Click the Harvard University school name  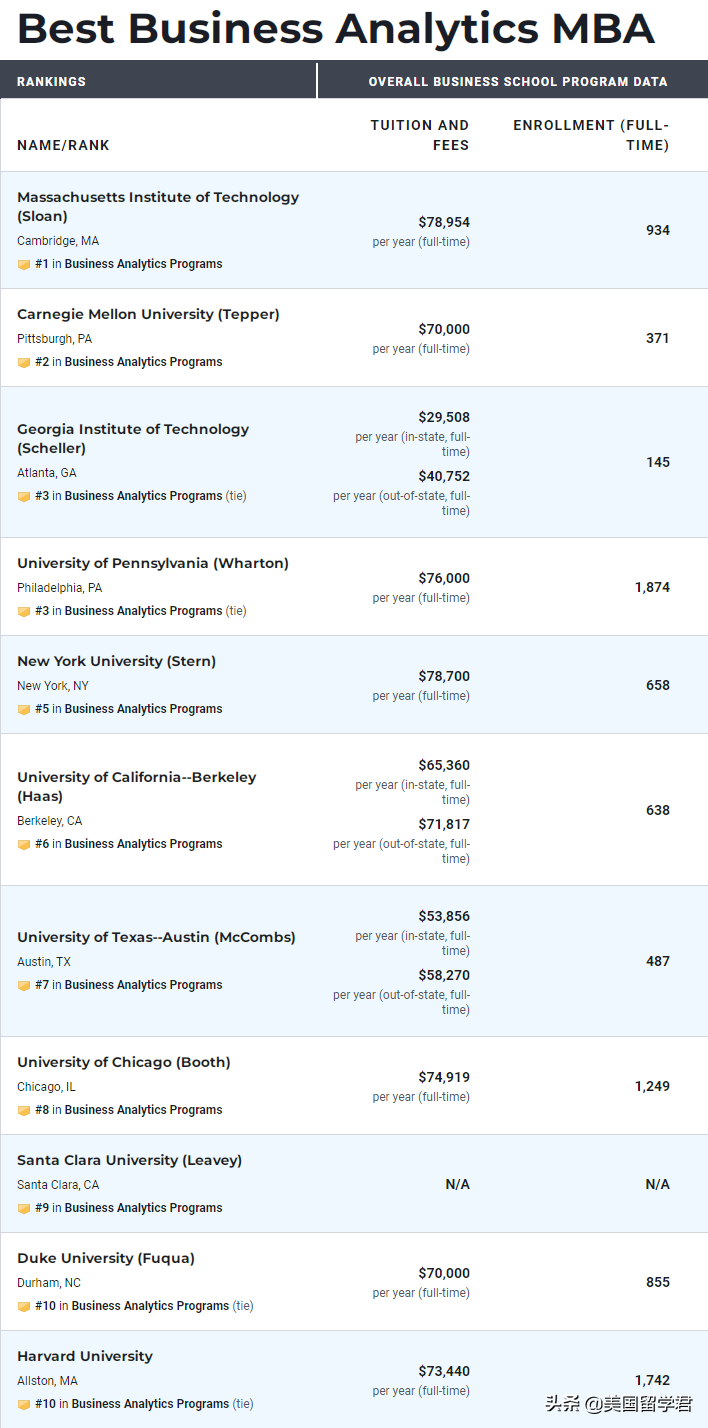pyautogui.click(x=85, y=1356)
